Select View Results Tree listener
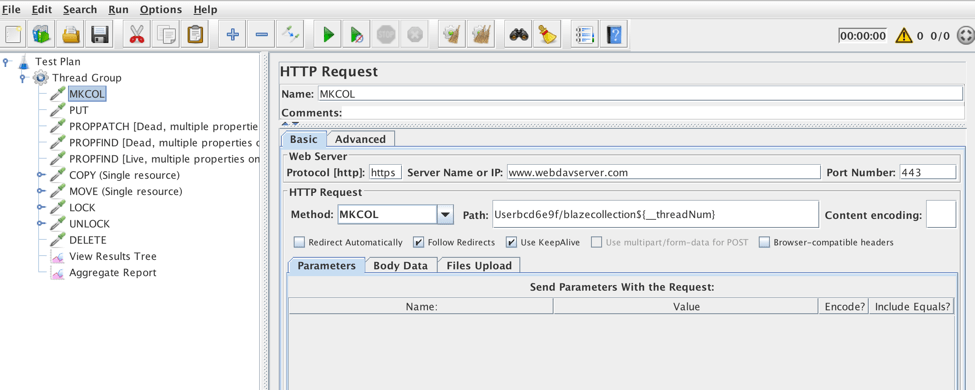 click(113, 256)
